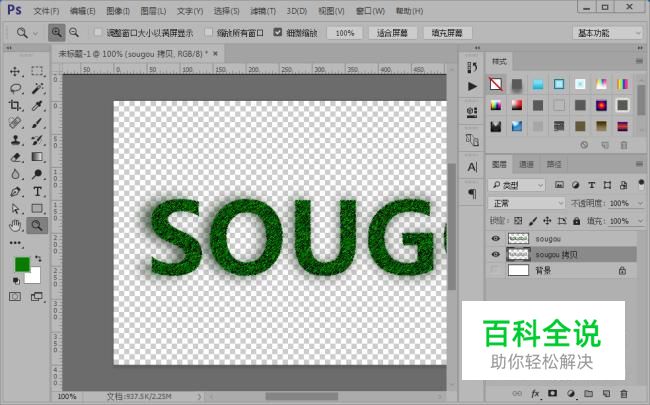Hide the sougou 拷贝 layer
Screen dimensions: 650x405
pyautogui.click(x=495, y=255)
